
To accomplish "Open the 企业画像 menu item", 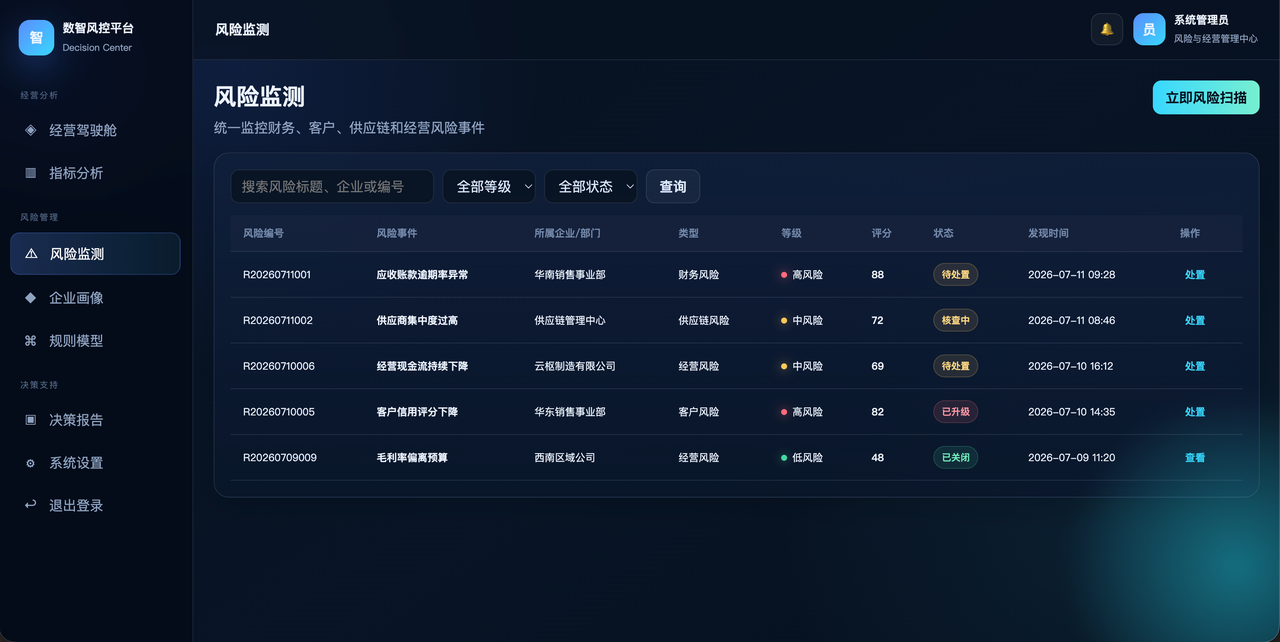I will tap(95, 297).
